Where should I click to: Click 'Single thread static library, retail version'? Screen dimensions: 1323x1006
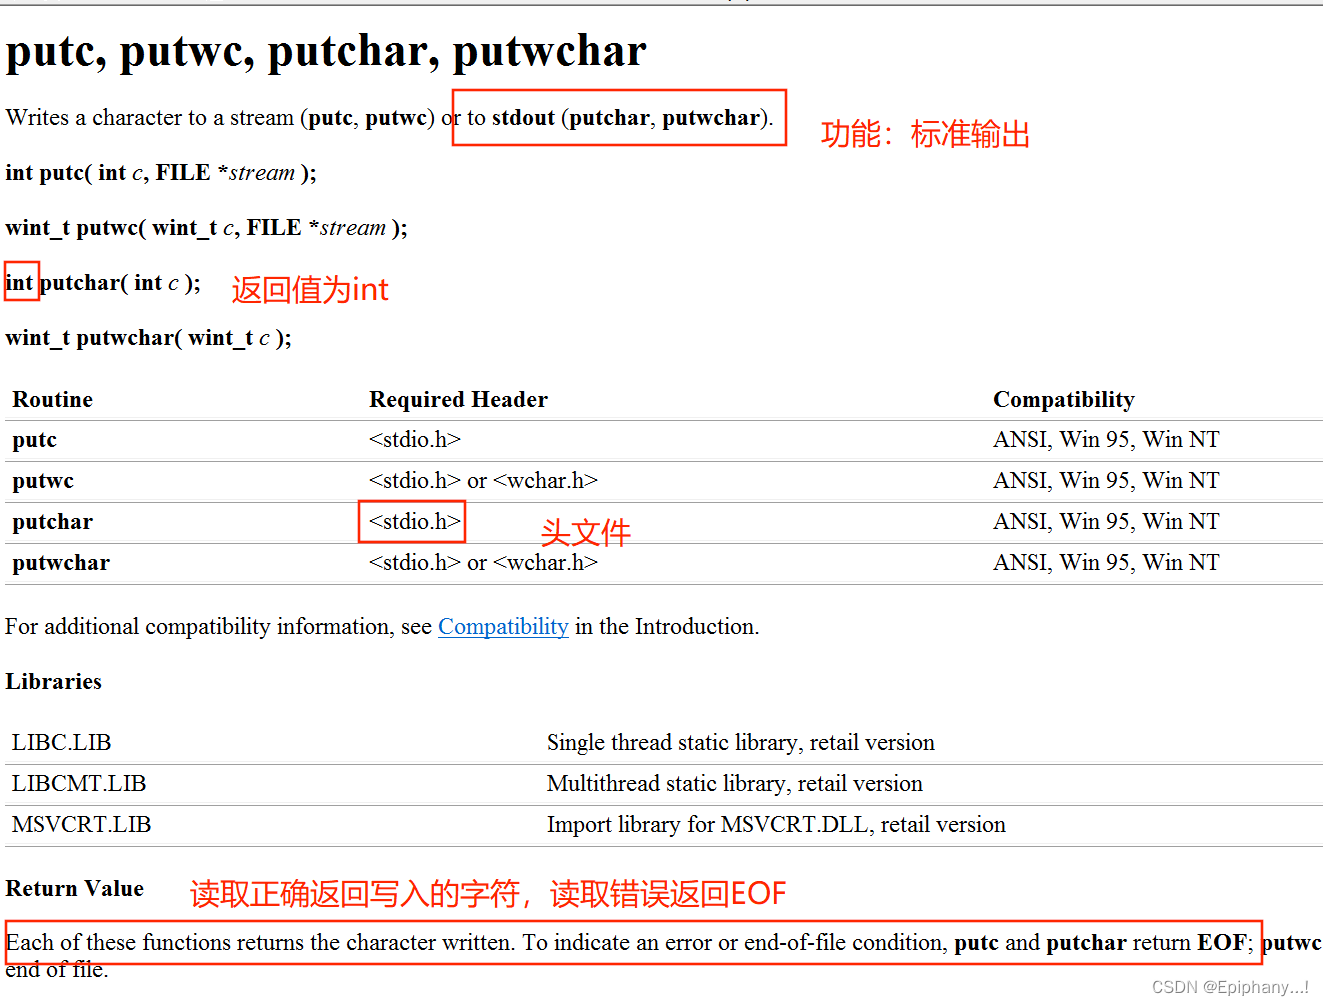pos(741,743)
